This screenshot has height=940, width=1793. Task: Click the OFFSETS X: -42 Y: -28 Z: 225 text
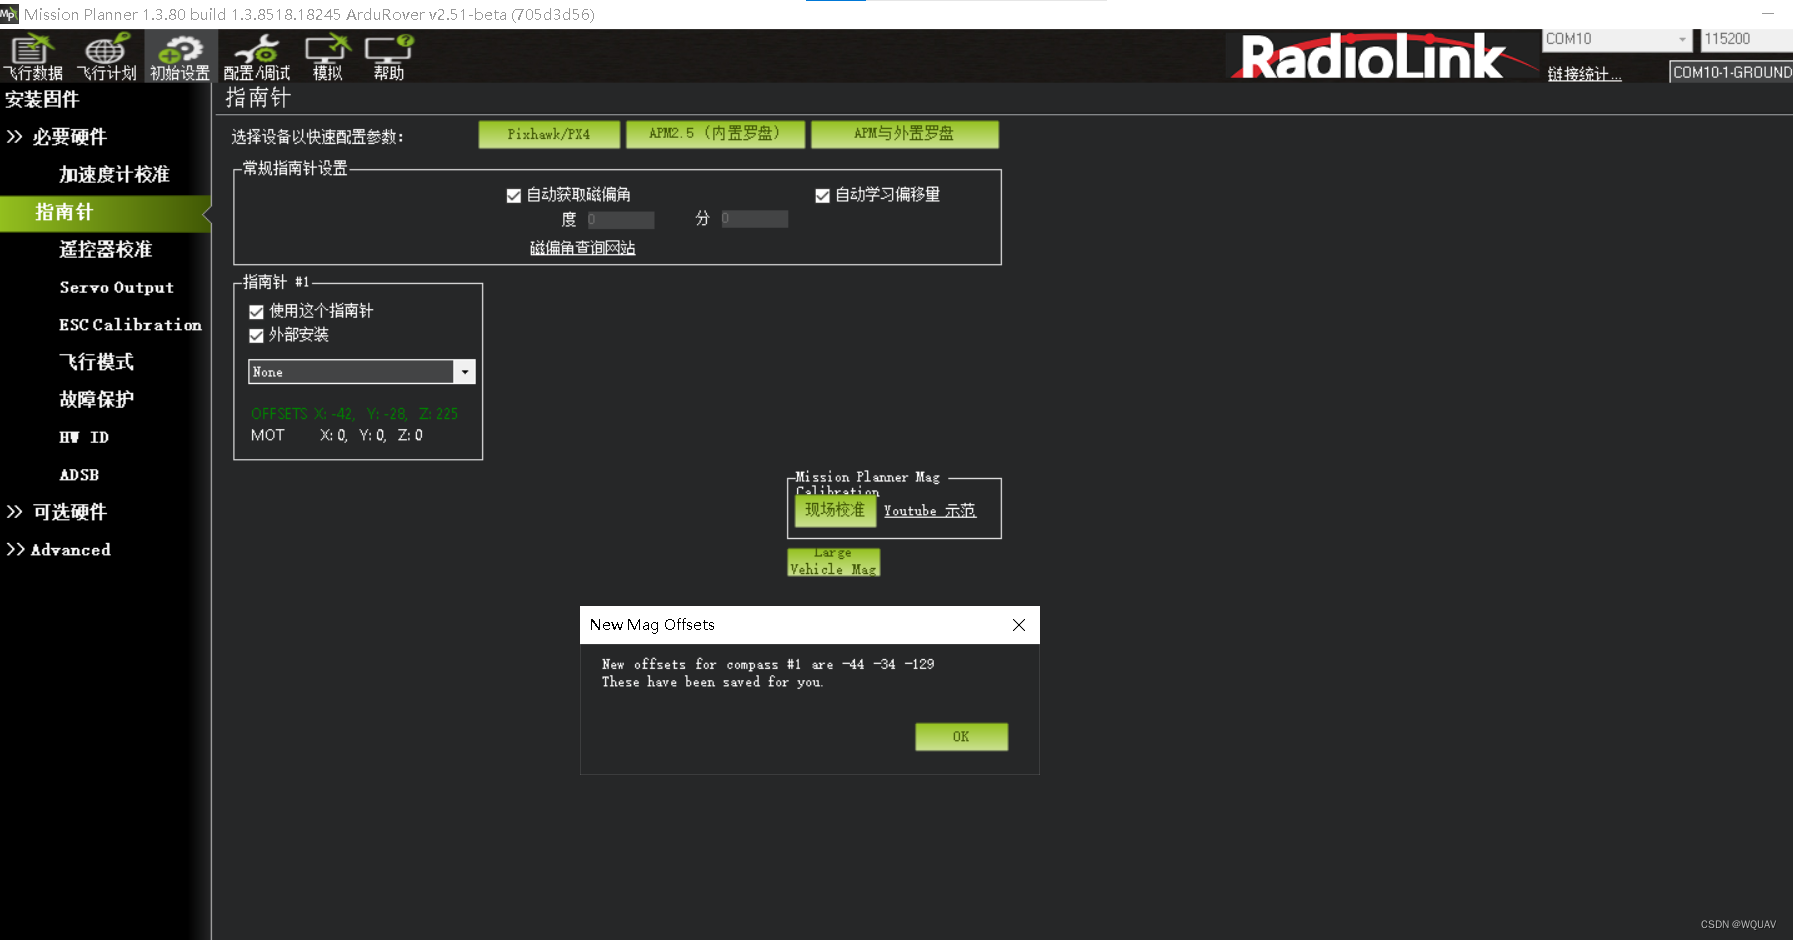[x=354, y=413]
